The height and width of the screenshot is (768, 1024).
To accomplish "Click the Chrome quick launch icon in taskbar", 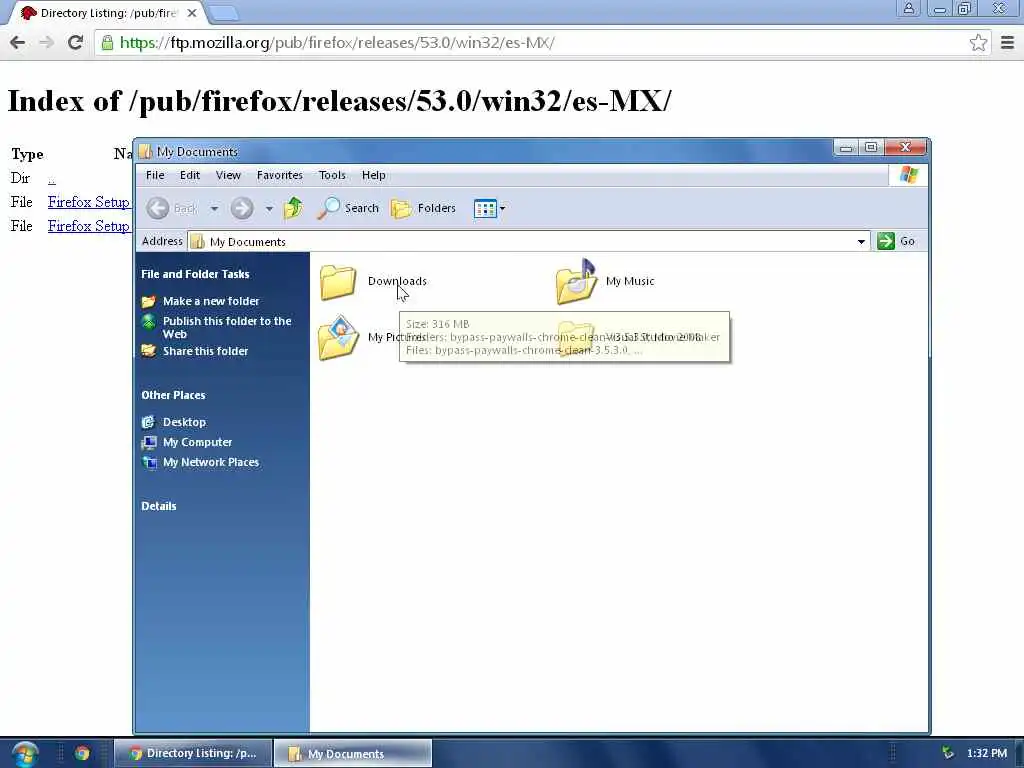I will tap(82, 754).
